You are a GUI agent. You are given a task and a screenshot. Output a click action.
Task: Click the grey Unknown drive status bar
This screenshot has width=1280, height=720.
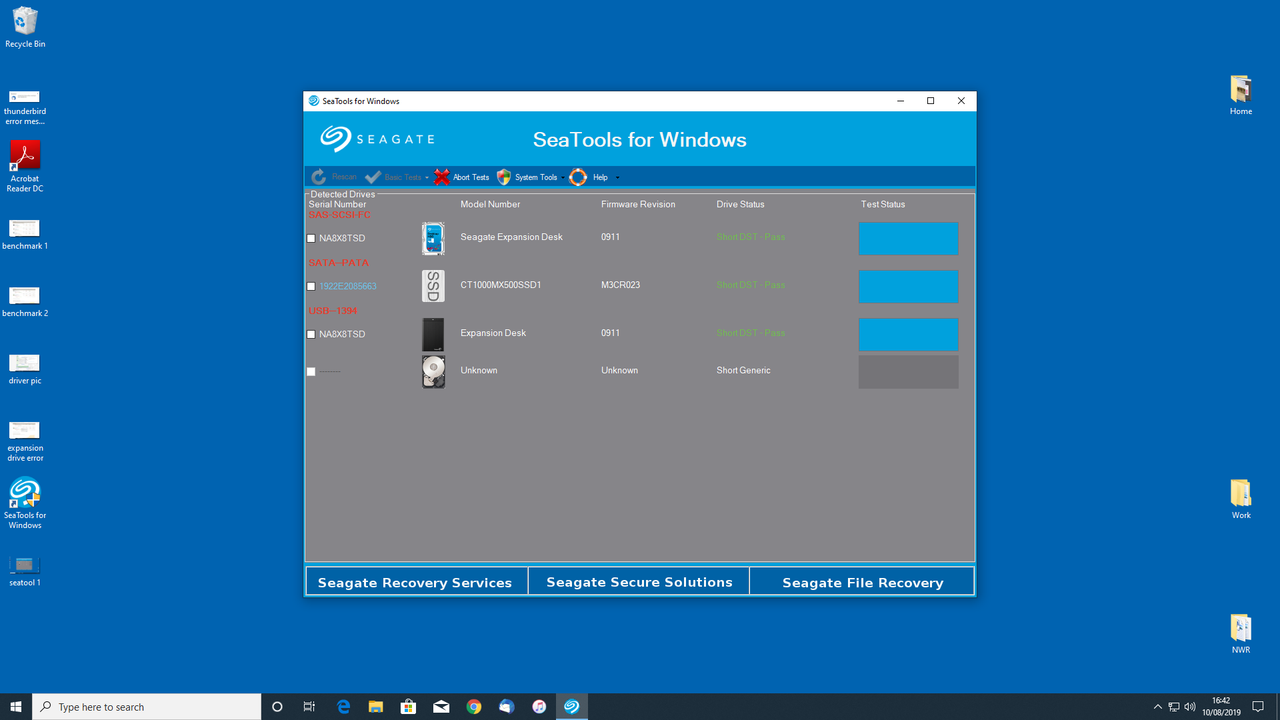coord(908,372)
